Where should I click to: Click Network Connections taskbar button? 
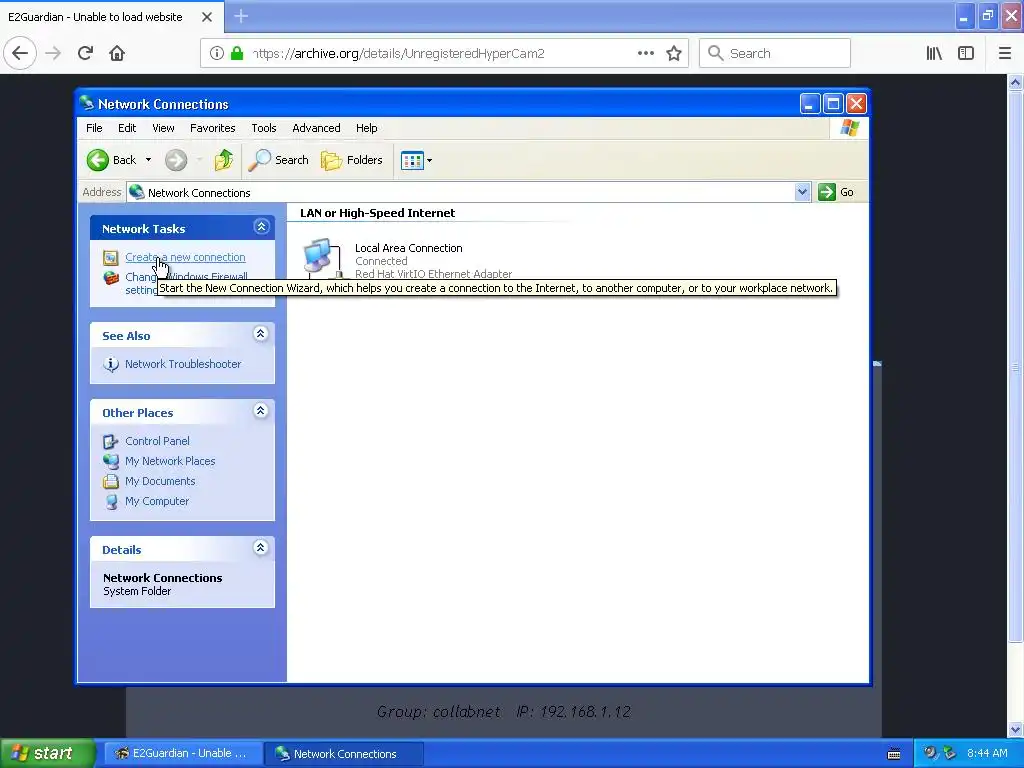344,754
